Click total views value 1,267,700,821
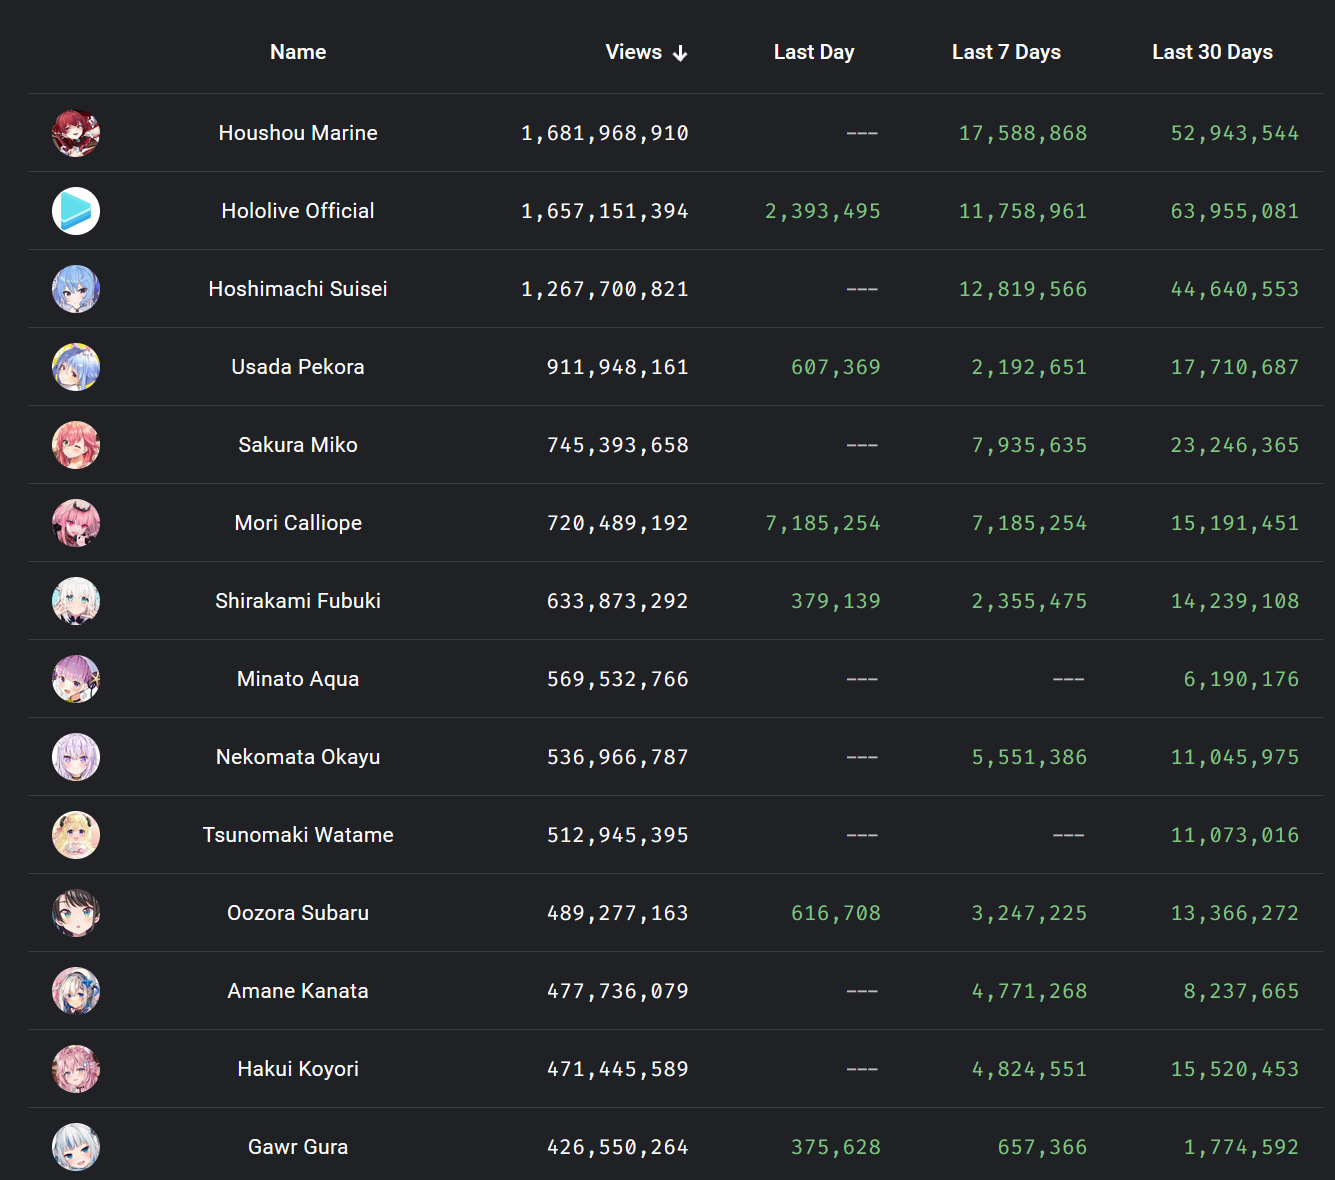1335x1180 pixels. pos(605,289)
